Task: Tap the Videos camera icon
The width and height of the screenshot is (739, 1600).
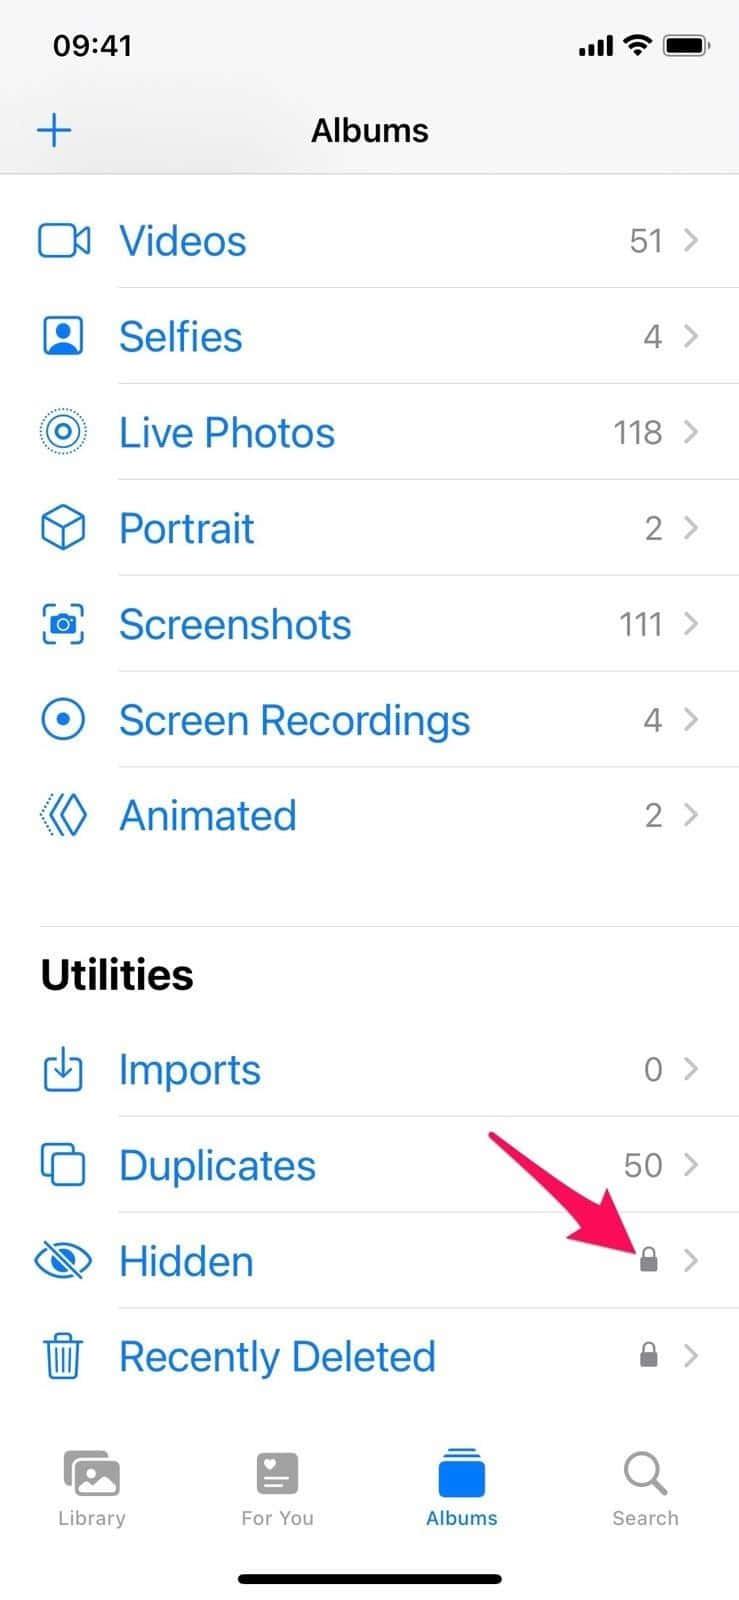Action: [x=64, y=241]
